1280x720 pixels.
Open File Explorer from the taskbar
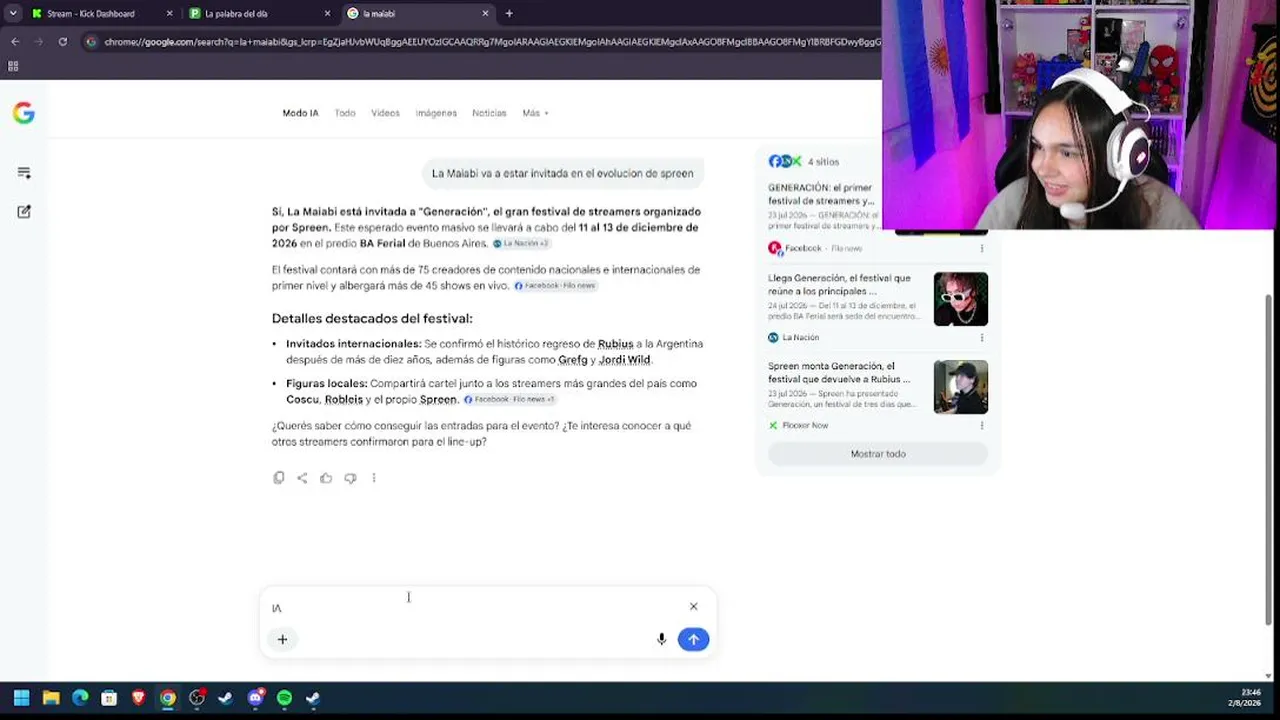pyautogui.click(x=51, y=698)
